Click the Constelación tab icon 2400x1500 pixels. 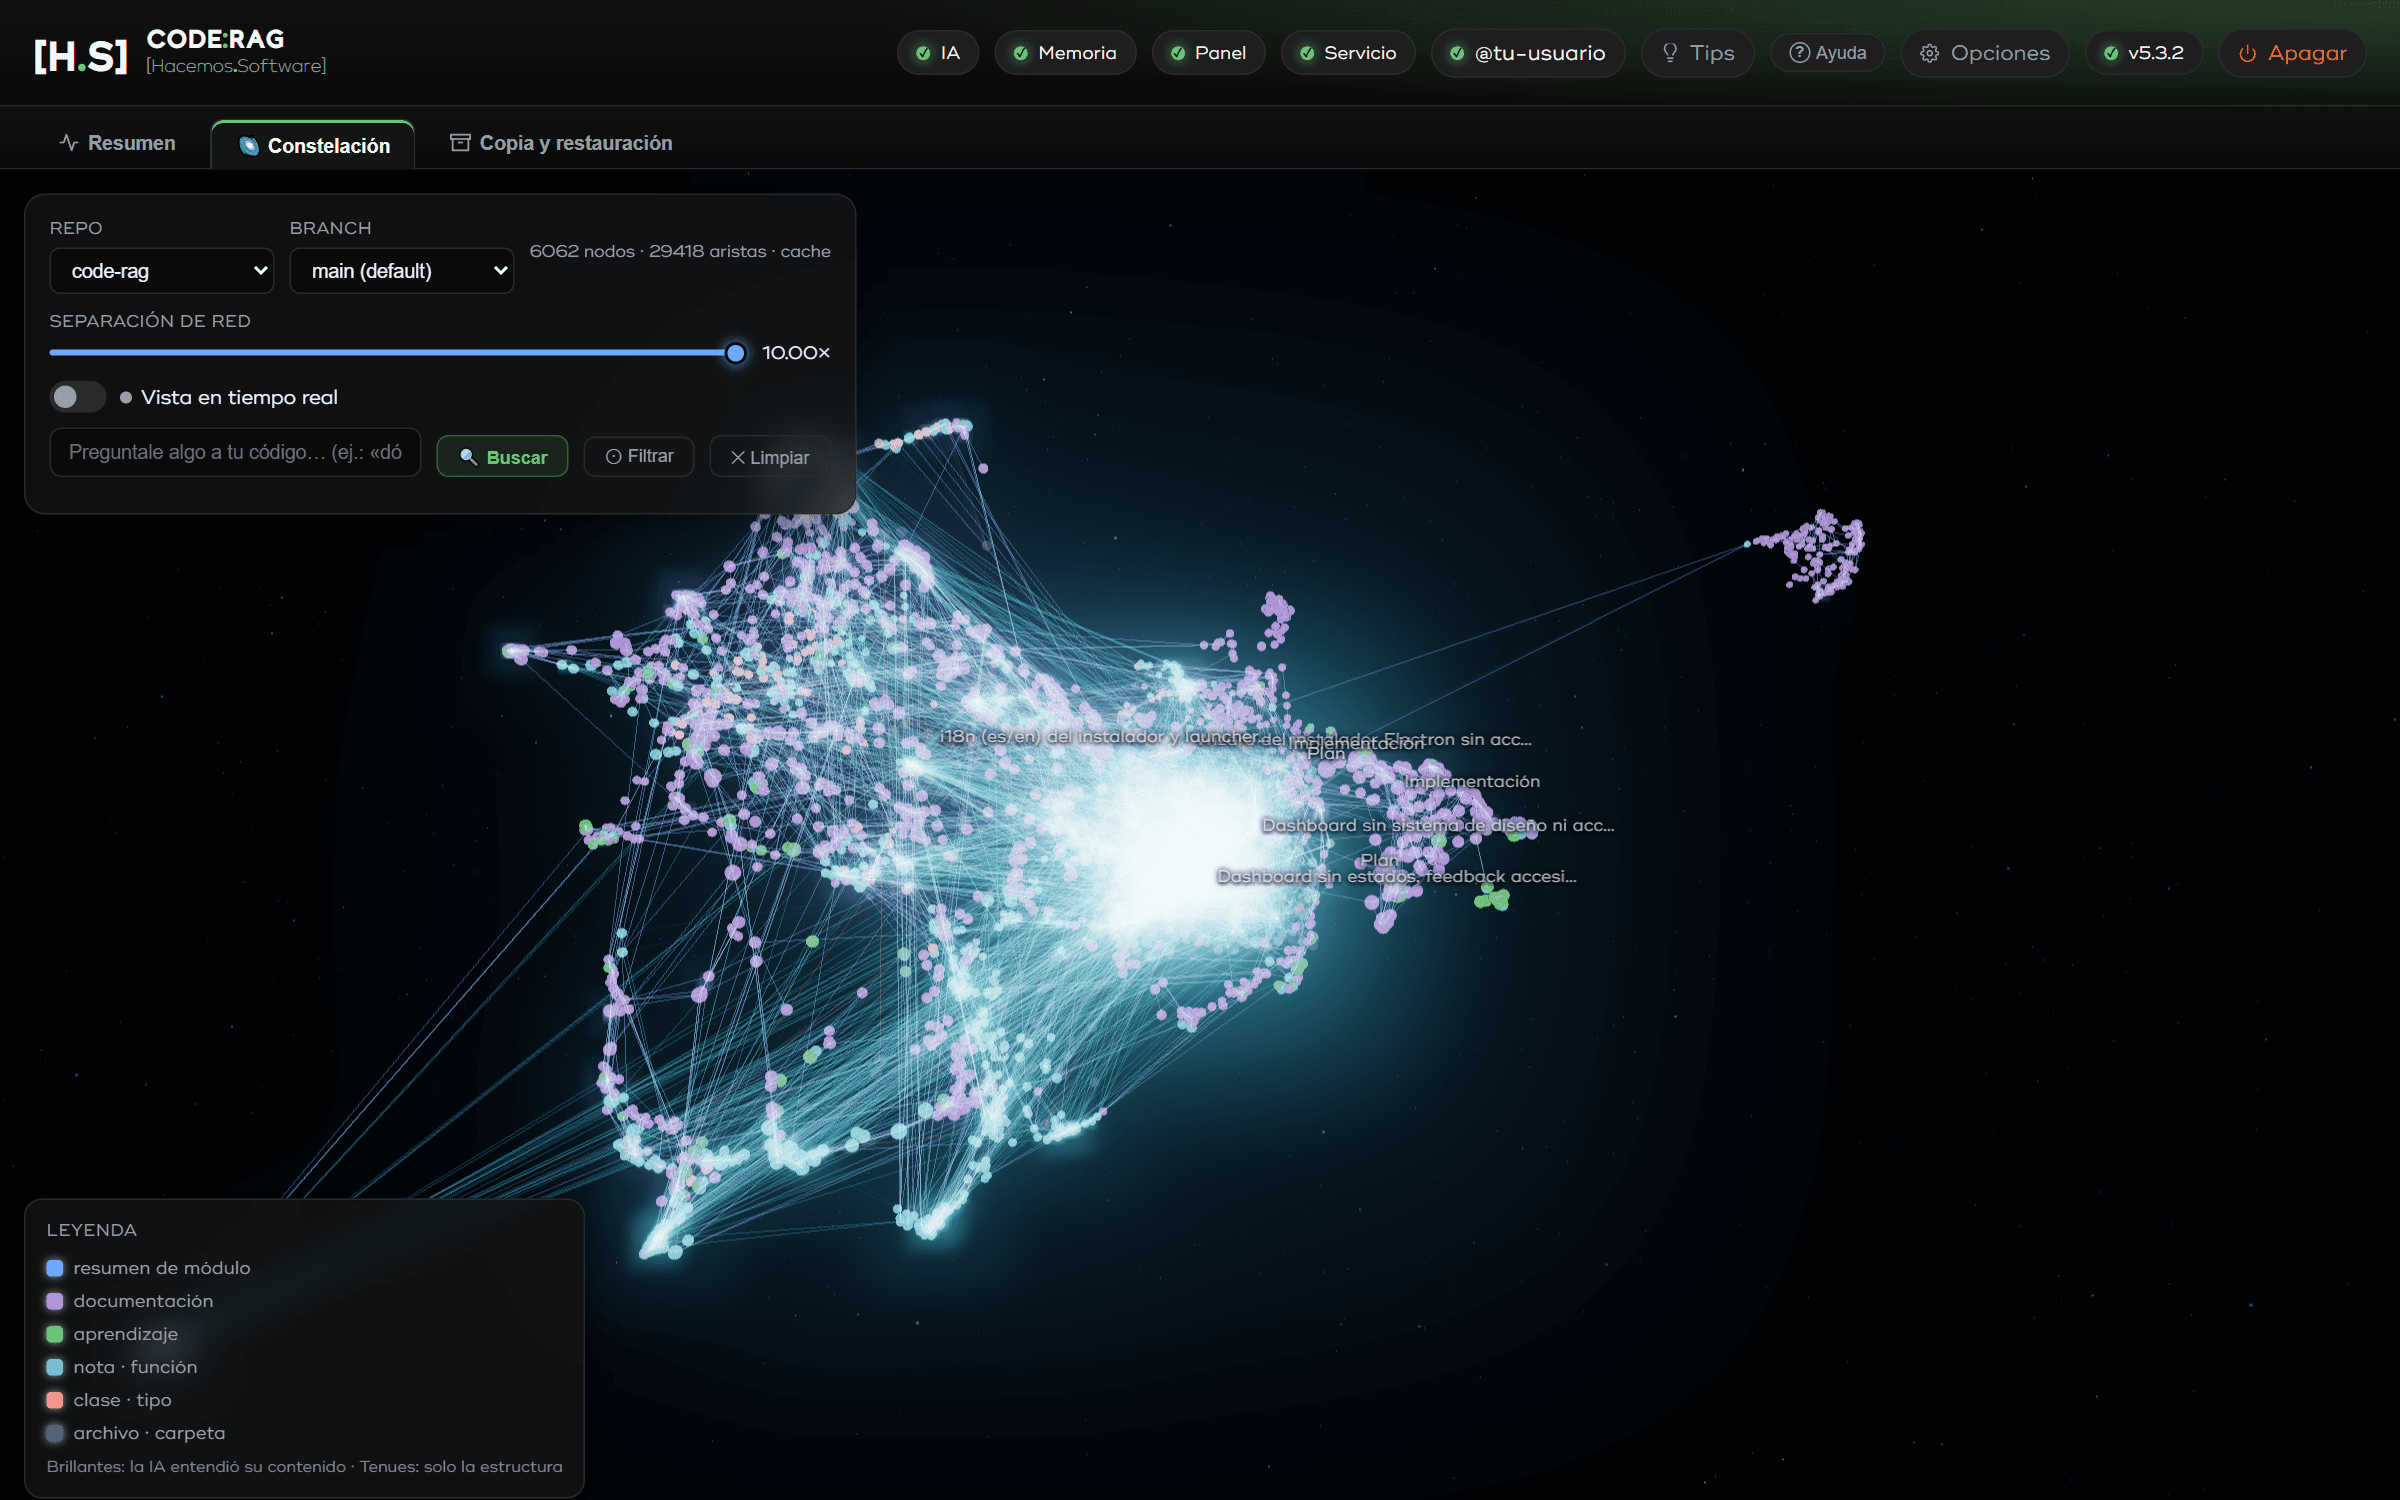click(249, 146)
